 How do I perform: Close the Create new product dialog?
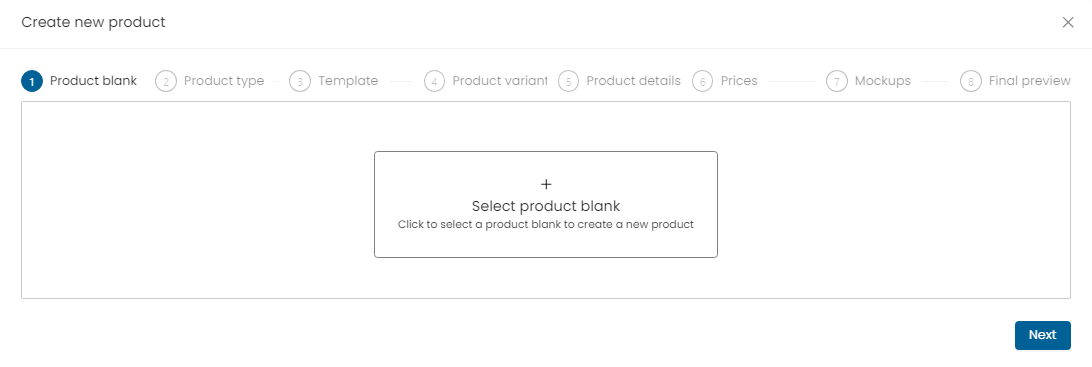click(x=1068, y=22)
